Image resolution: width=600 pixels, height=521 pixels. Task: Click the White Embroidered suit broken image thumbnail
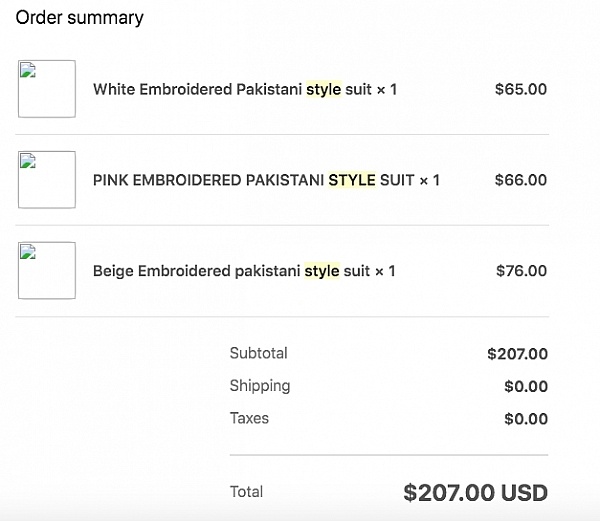47,89
